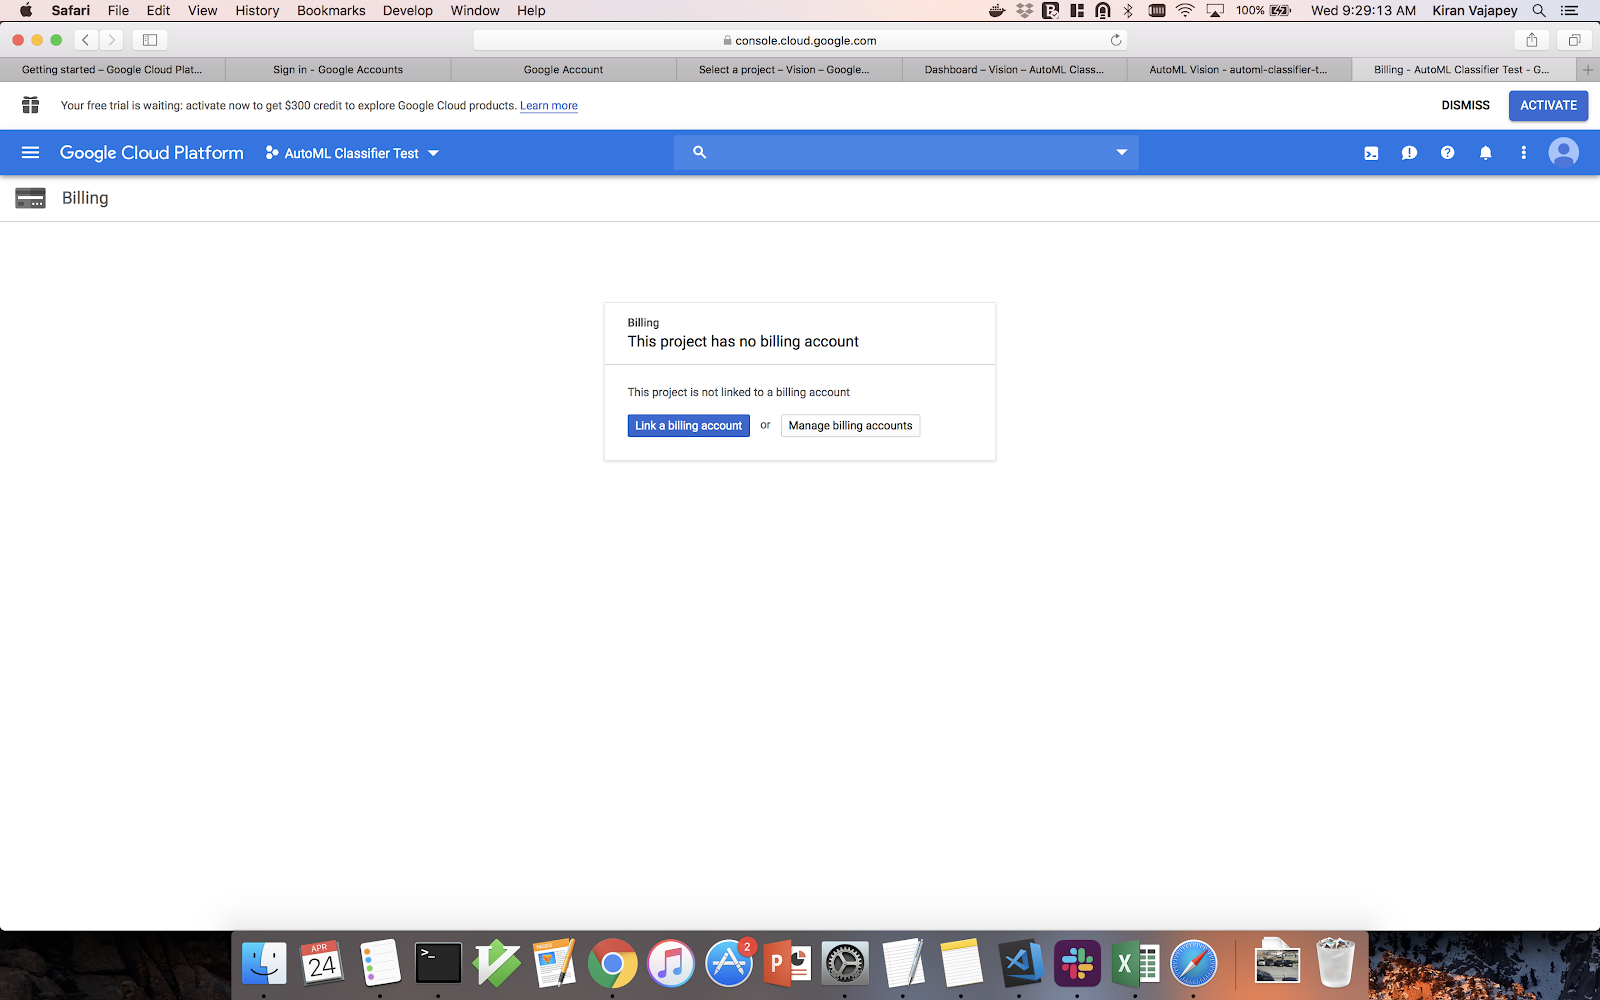Screen dimensions: 1600x1000
Task: Click Manage billing accounts button
Action: pyautogui.click(x=850, y=426)
